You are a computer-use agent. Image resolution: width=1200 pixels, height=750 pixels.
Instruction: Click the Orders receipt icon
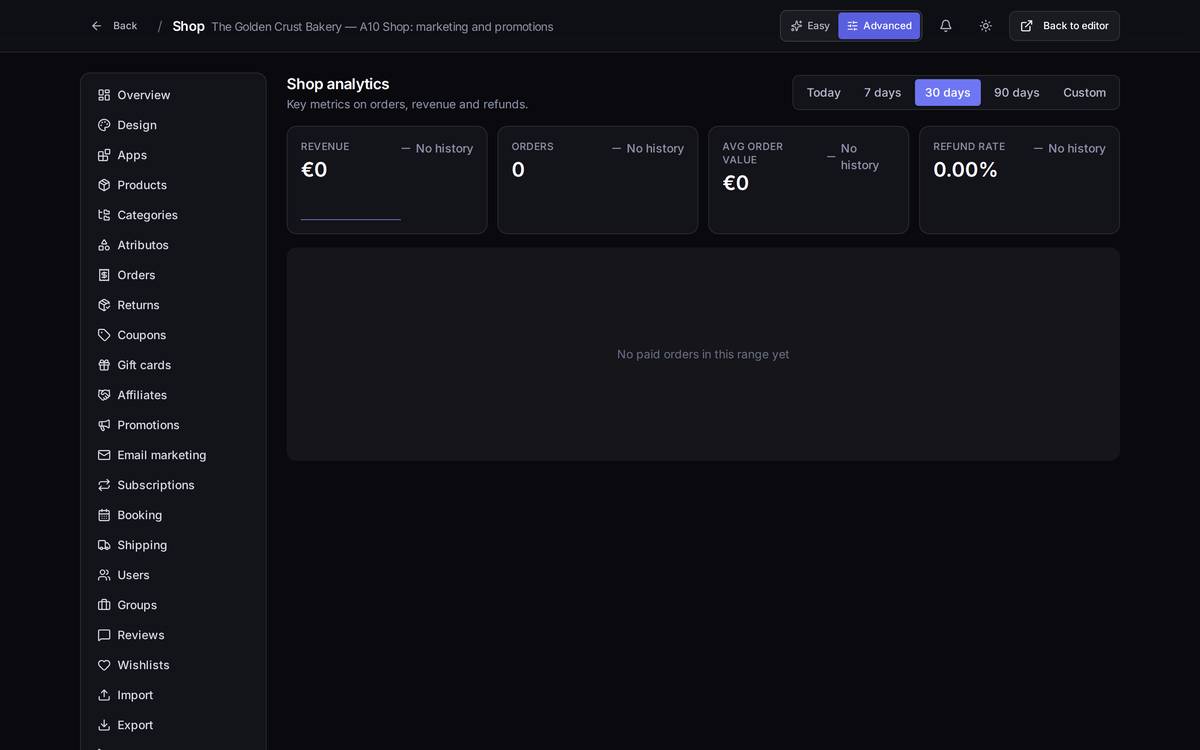(104, 275)
